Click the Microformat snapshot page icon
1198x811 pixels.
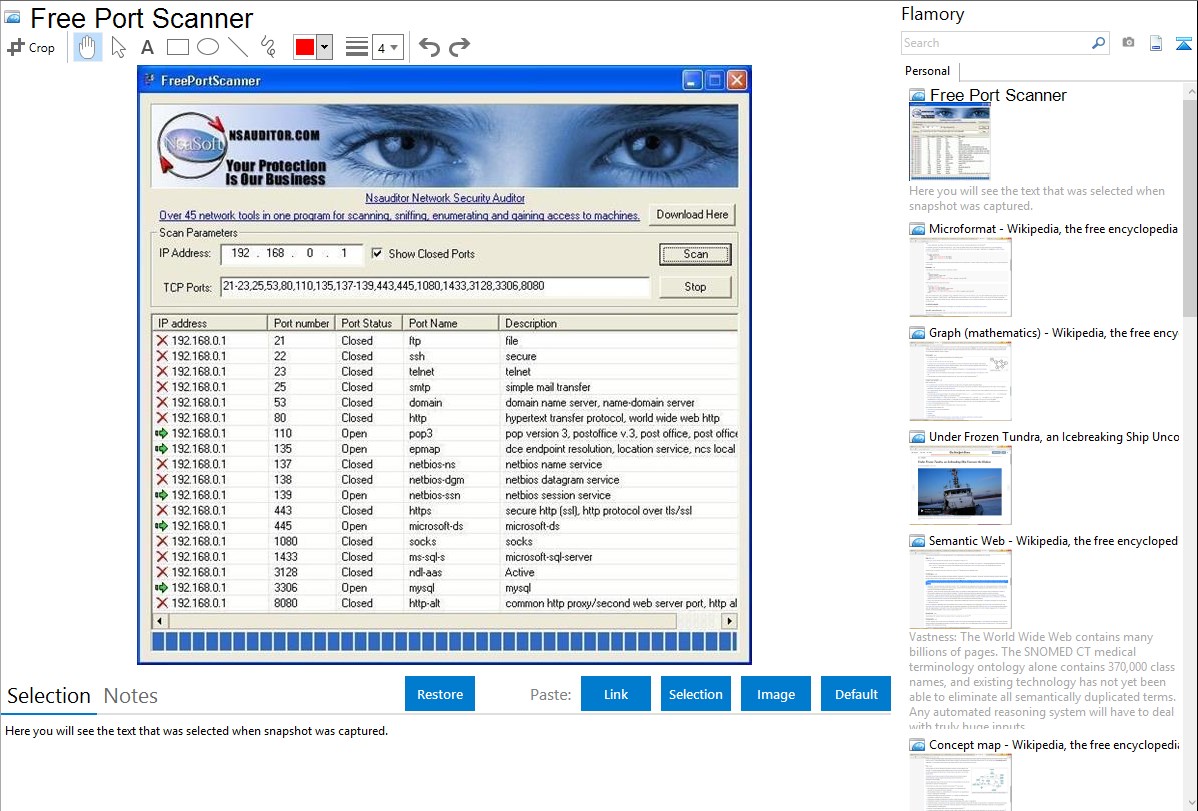click(917, 229)
